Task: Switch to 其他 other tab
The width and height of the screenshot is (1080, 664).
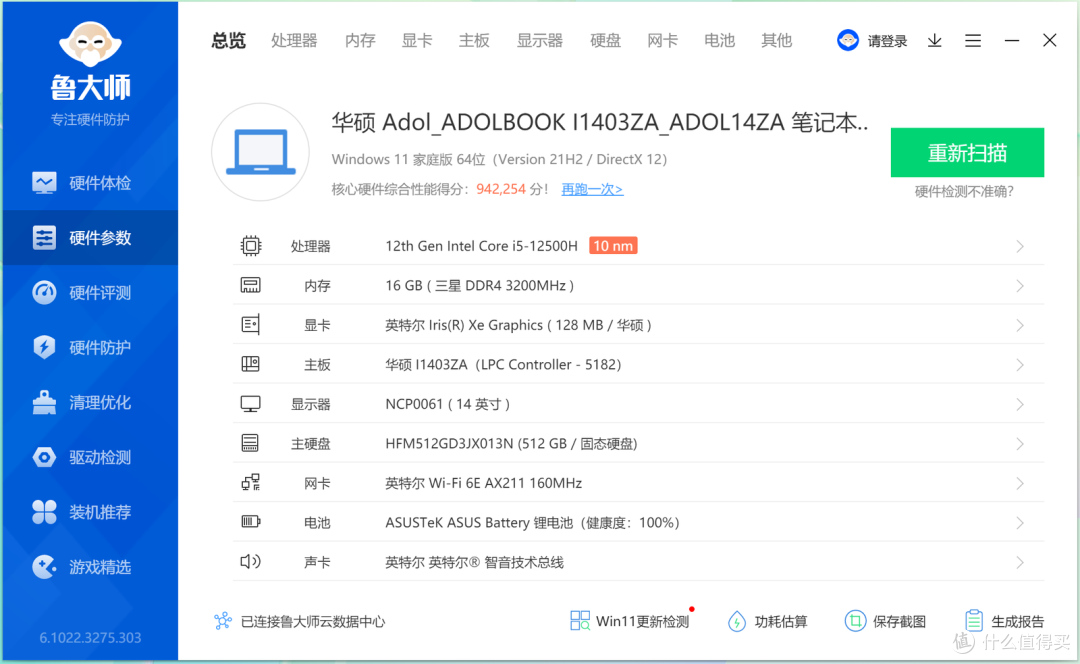Action: point(777,41)
